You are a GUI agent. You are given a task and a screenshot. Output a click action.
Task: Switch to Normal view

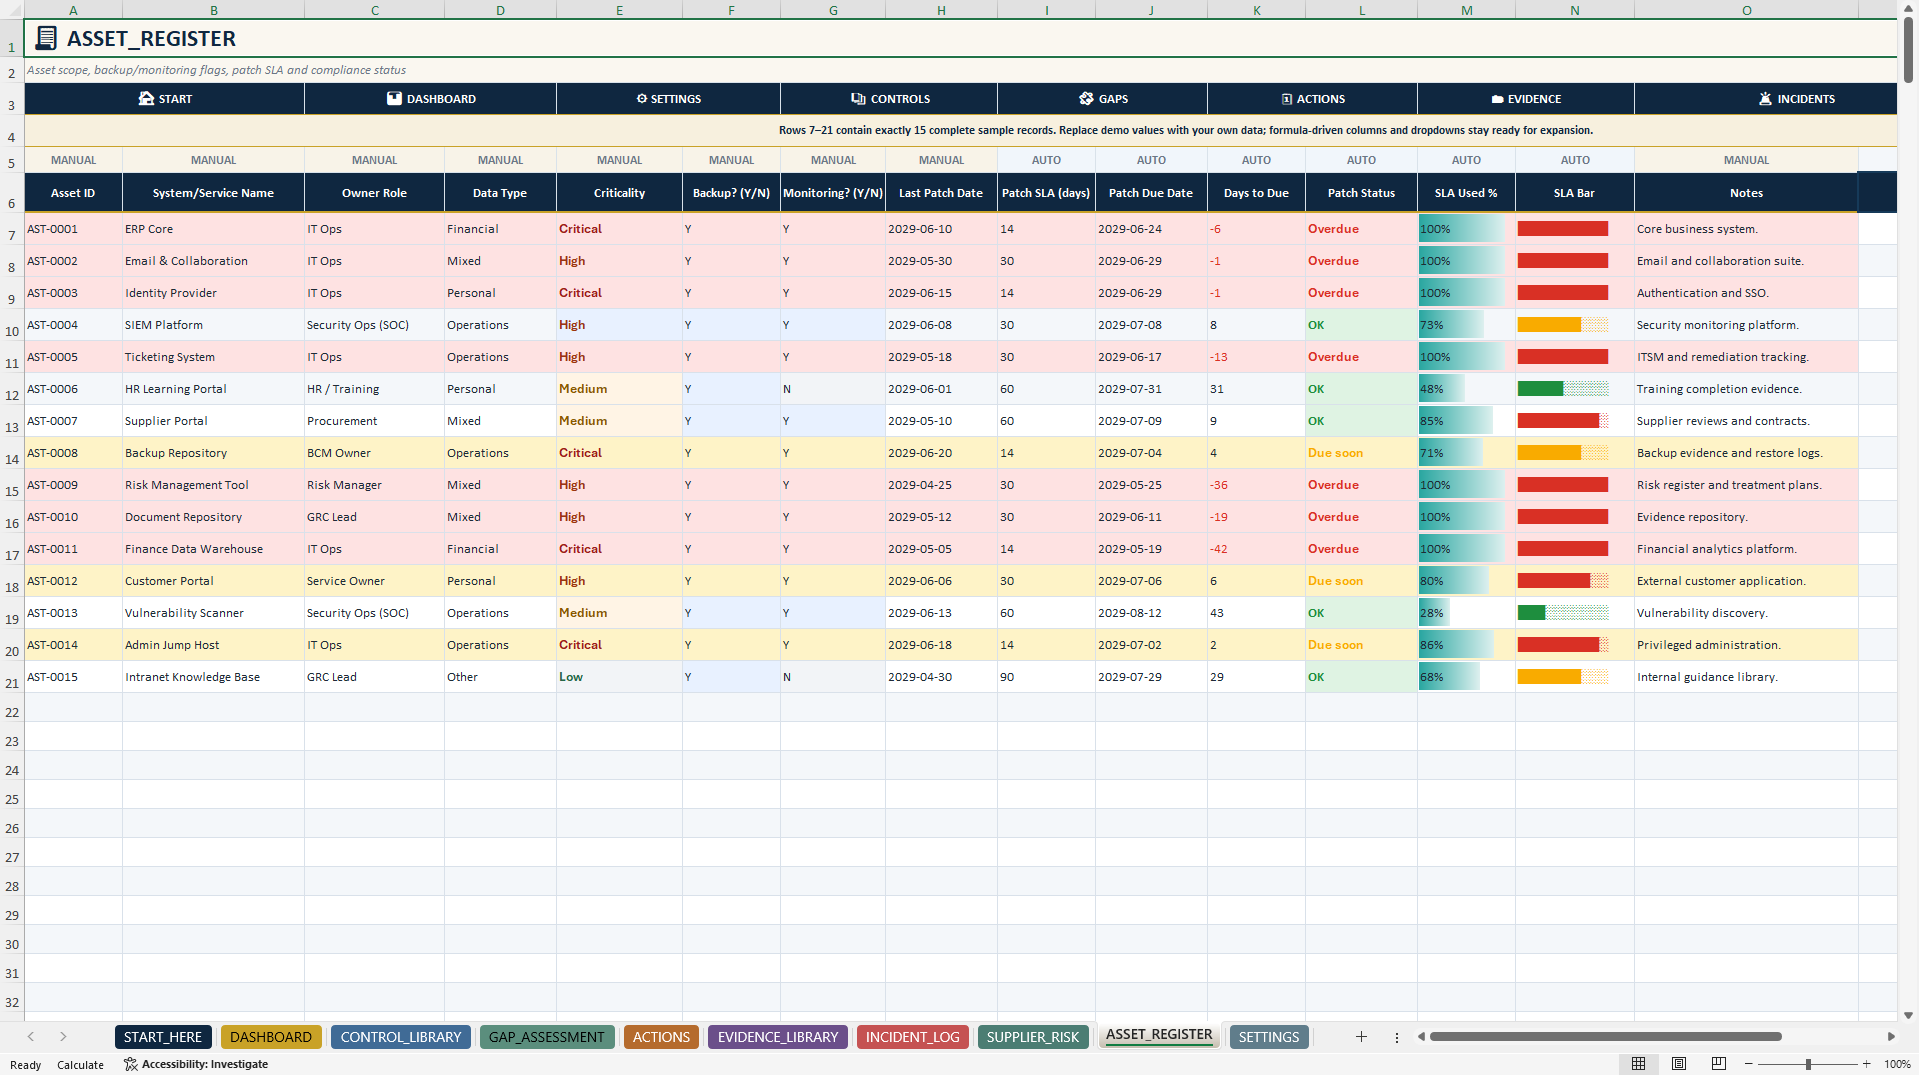pos(1638,1064)
